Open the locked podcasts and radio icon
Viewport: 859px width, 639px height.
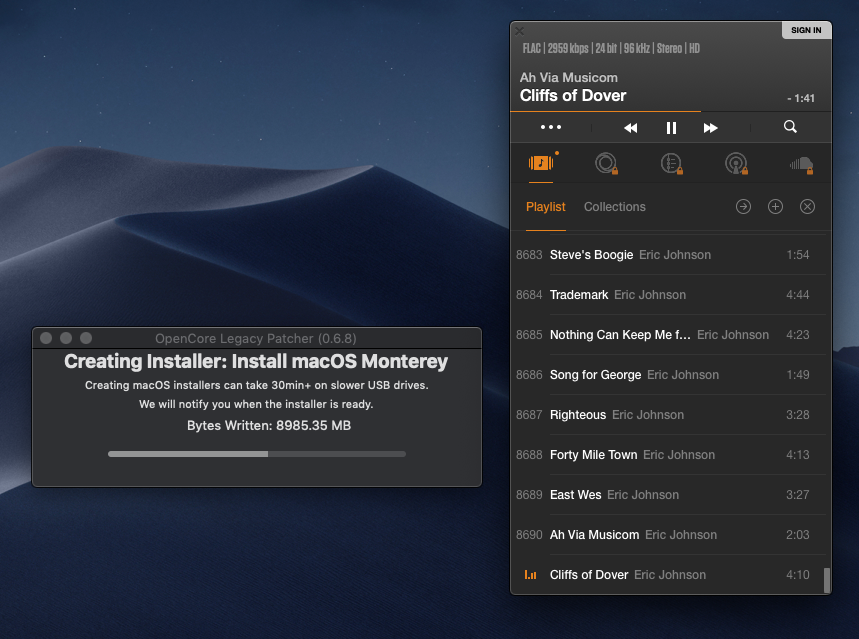pyautogui.click(x=736, y=163)
